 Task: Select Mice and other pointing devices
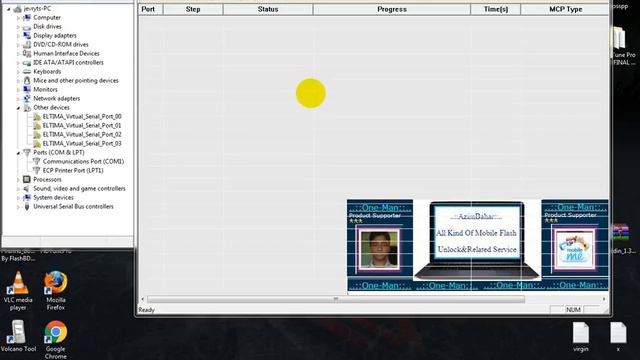click(x=76, y=80)
